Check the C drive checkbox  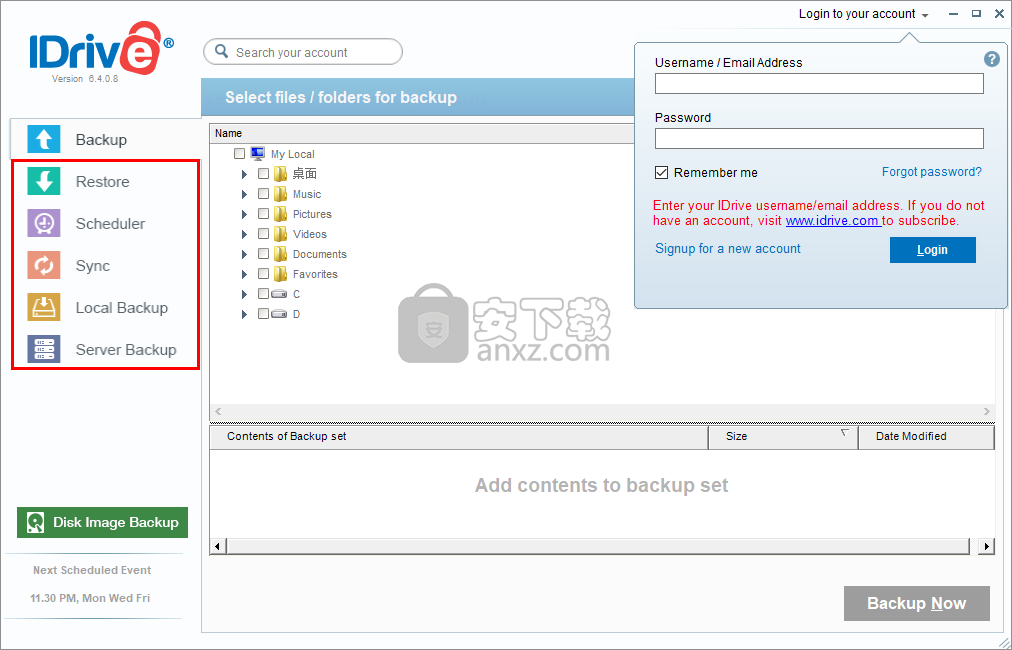(263, 294)
